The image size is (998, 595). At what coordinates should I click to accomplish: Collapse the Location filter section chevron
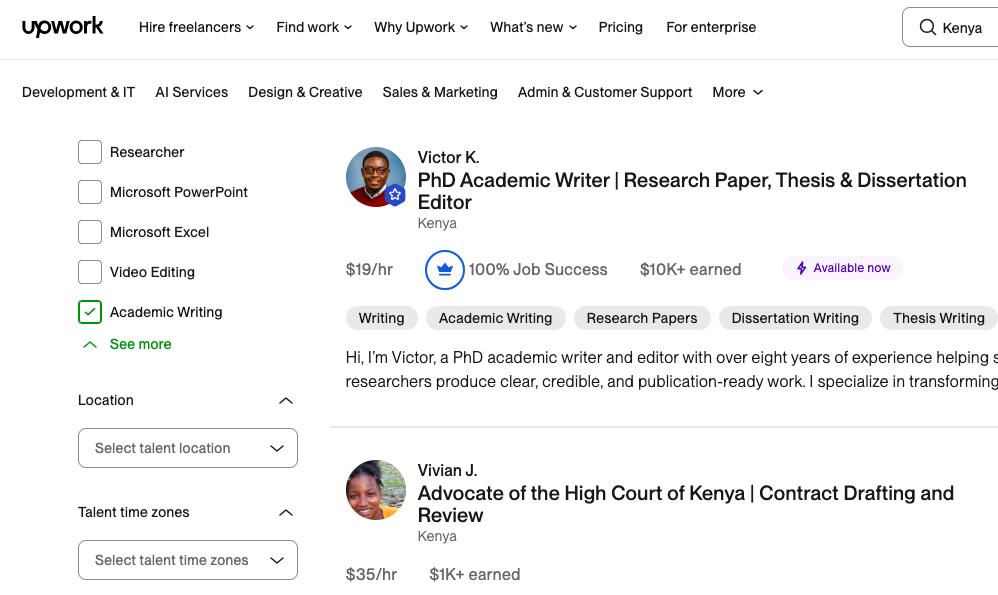pyautogui.click(x=286, y=401)
